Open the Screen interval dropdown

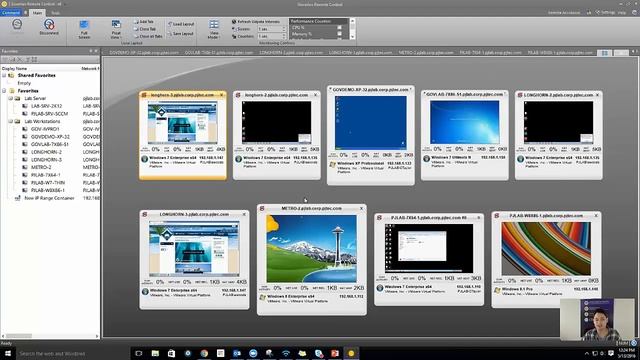[x=284, y=29]
